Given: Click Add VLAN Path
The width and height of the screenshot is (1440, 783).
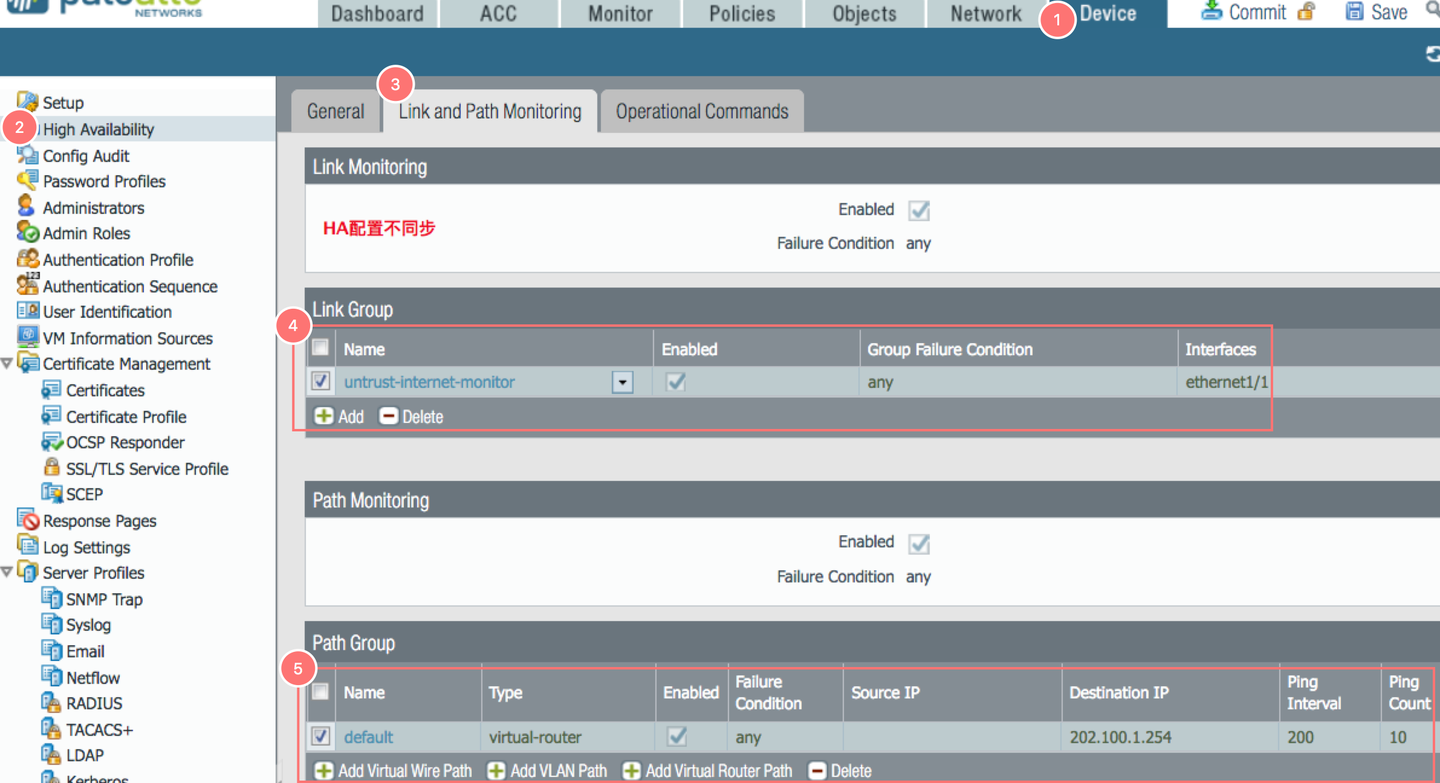Looking at the screenshot, I should [547, 771].
